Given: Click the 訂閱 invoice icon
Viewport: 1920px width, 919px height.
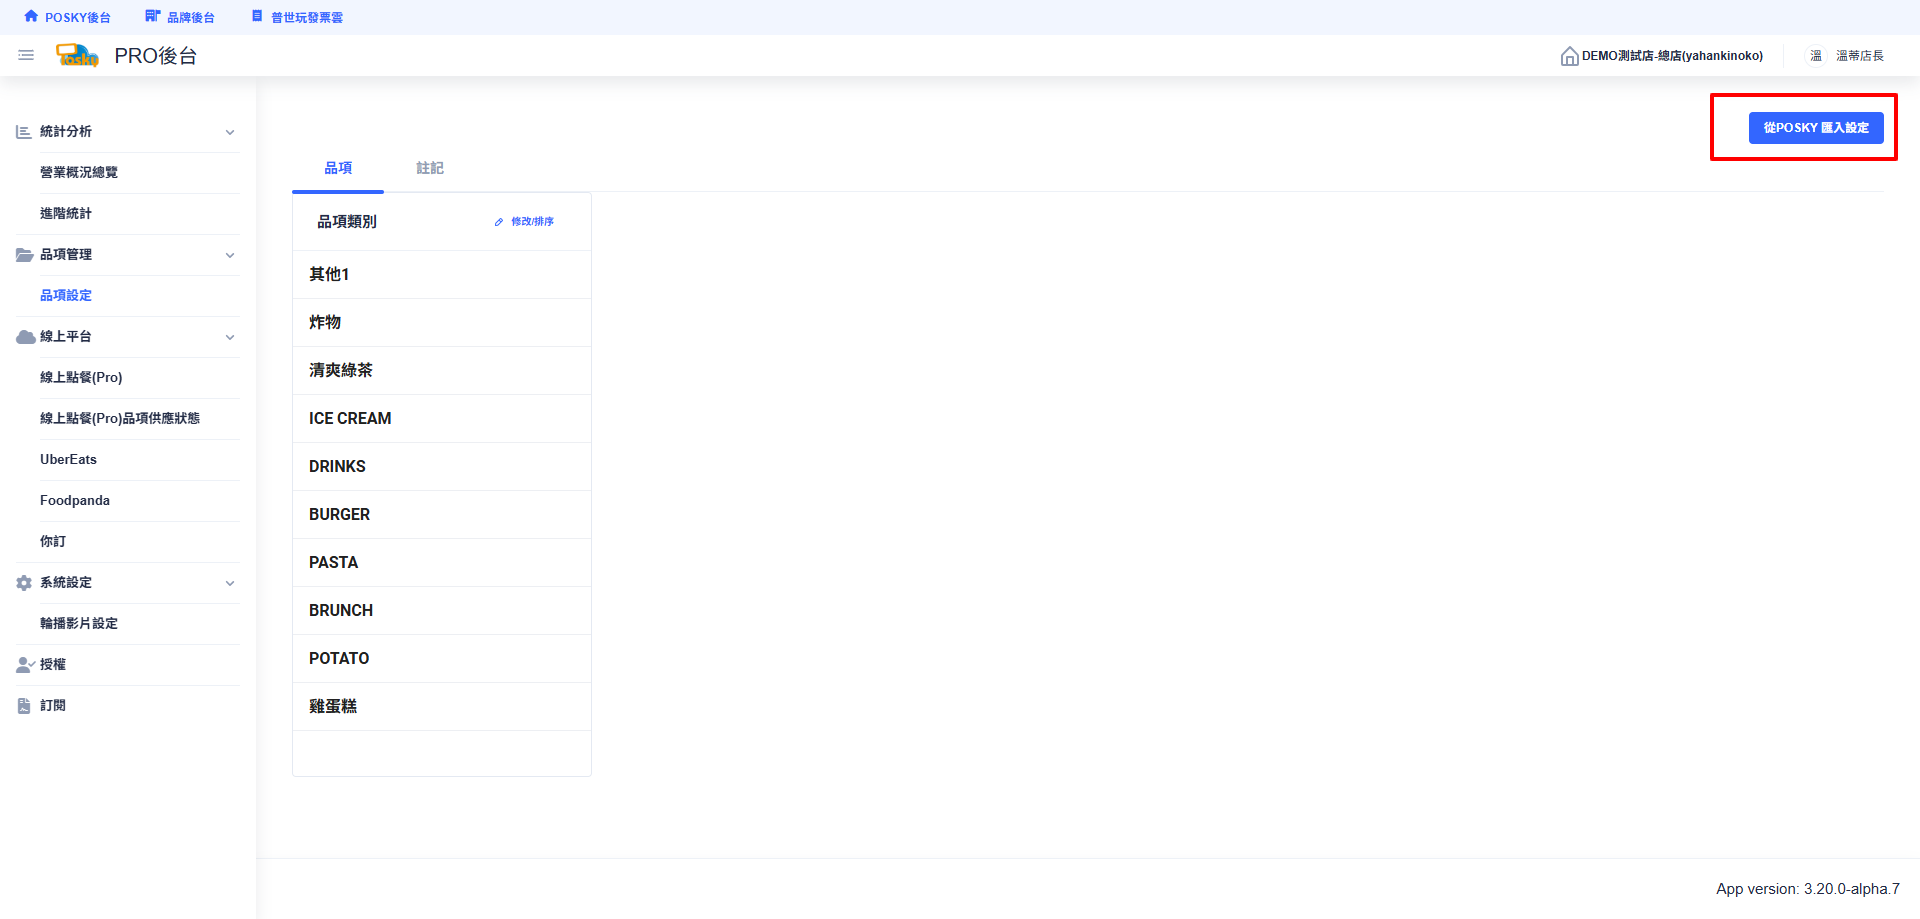Looking at the screenshot, I should (x=24, y=705).
